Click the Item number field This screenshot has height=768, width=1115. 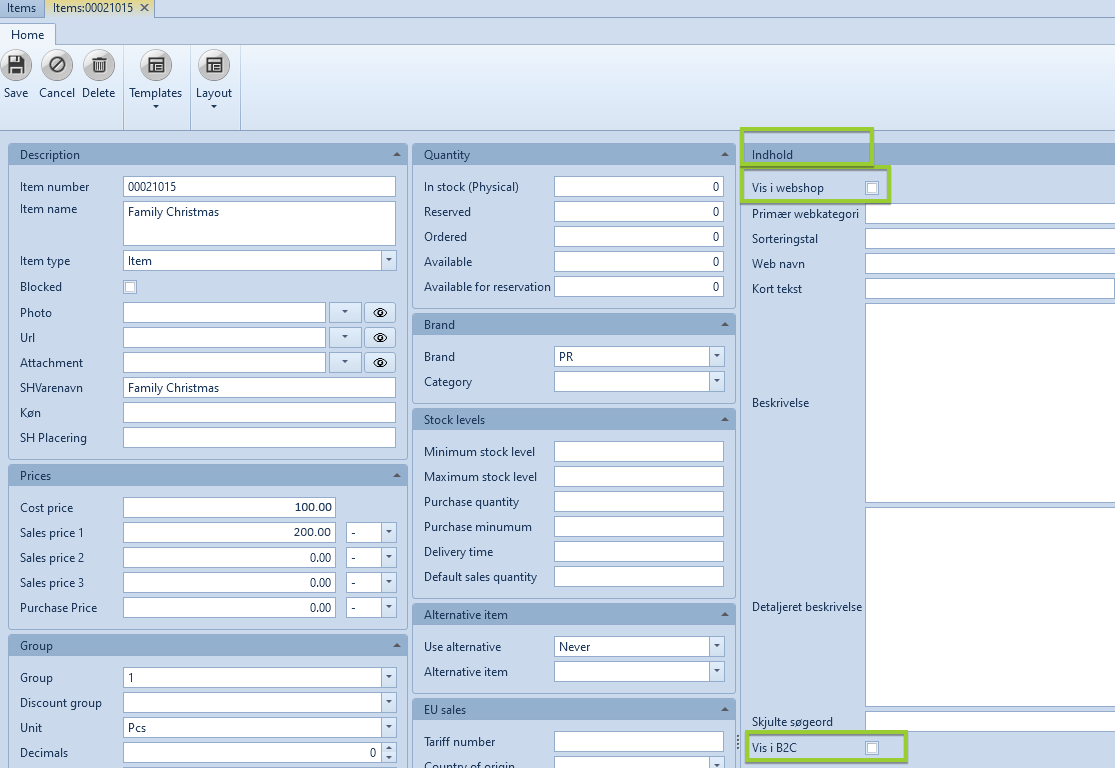(260, 187)
